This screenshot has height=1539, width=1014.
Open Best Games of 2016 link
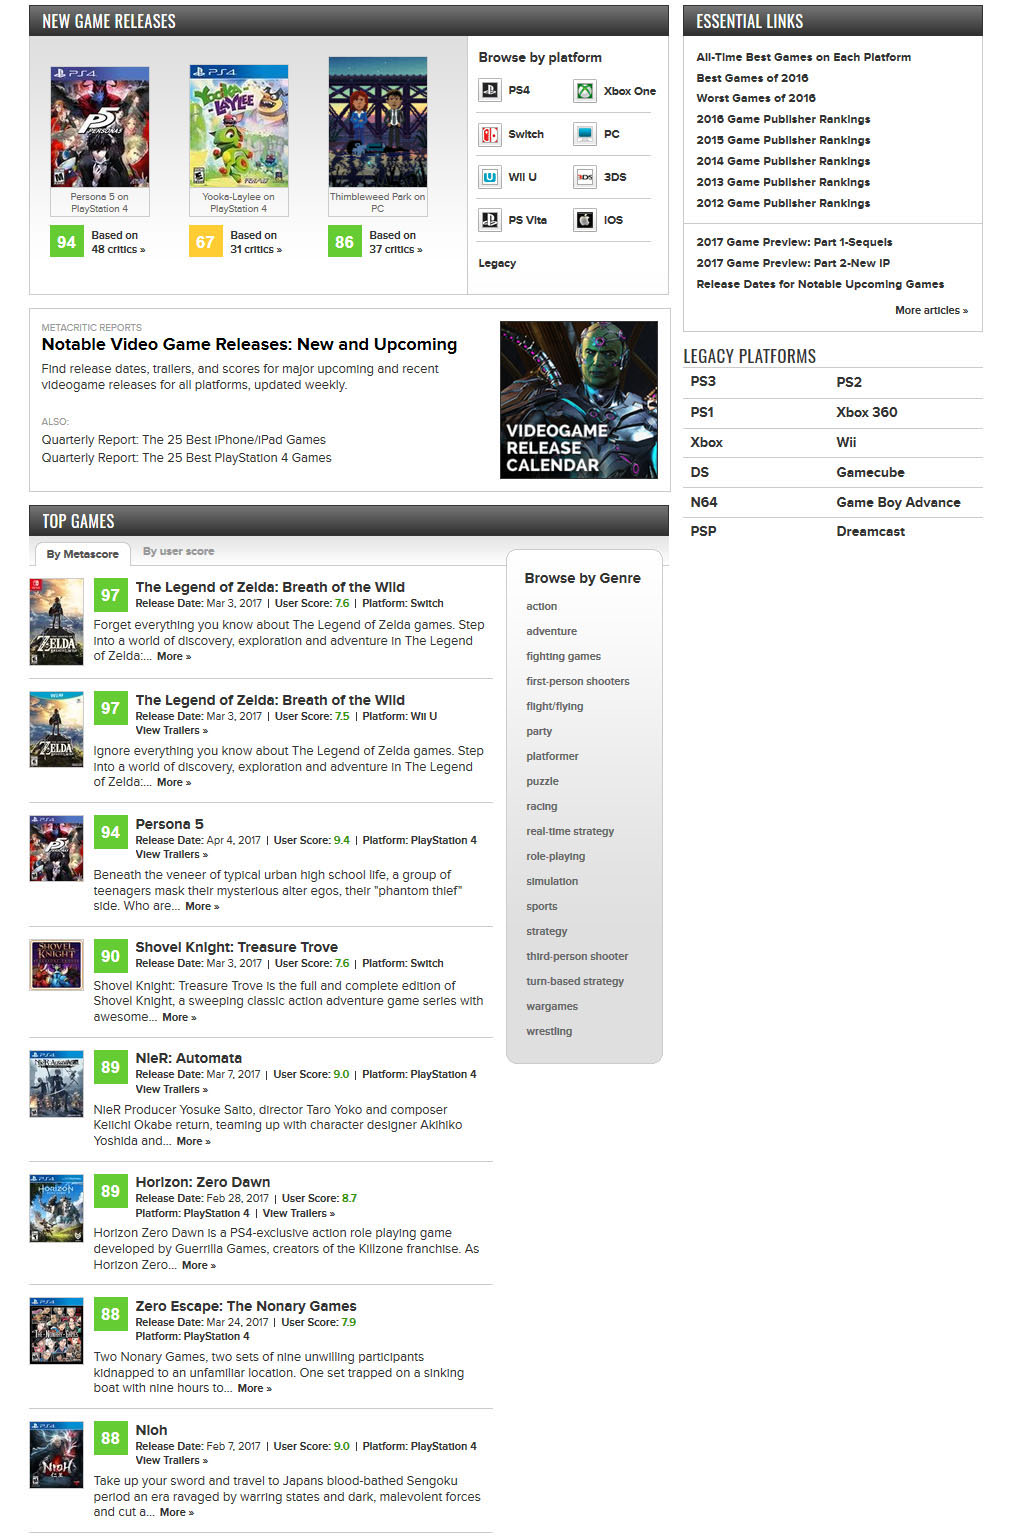point(752,78)
